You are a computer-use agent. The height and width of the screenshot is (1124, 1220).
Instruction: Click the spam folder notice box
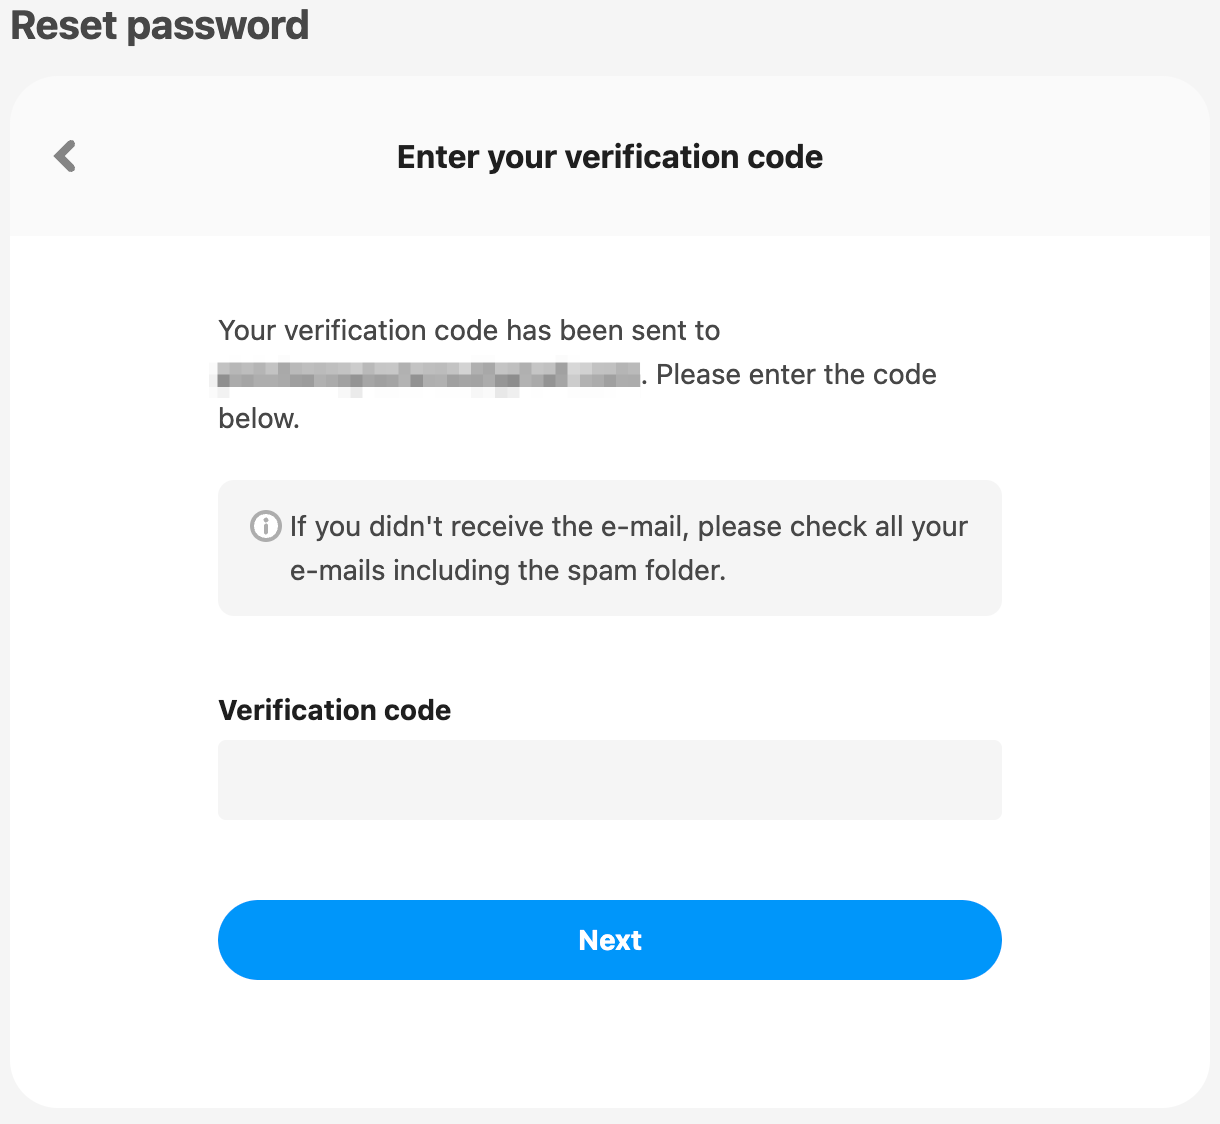click(610, 548)
